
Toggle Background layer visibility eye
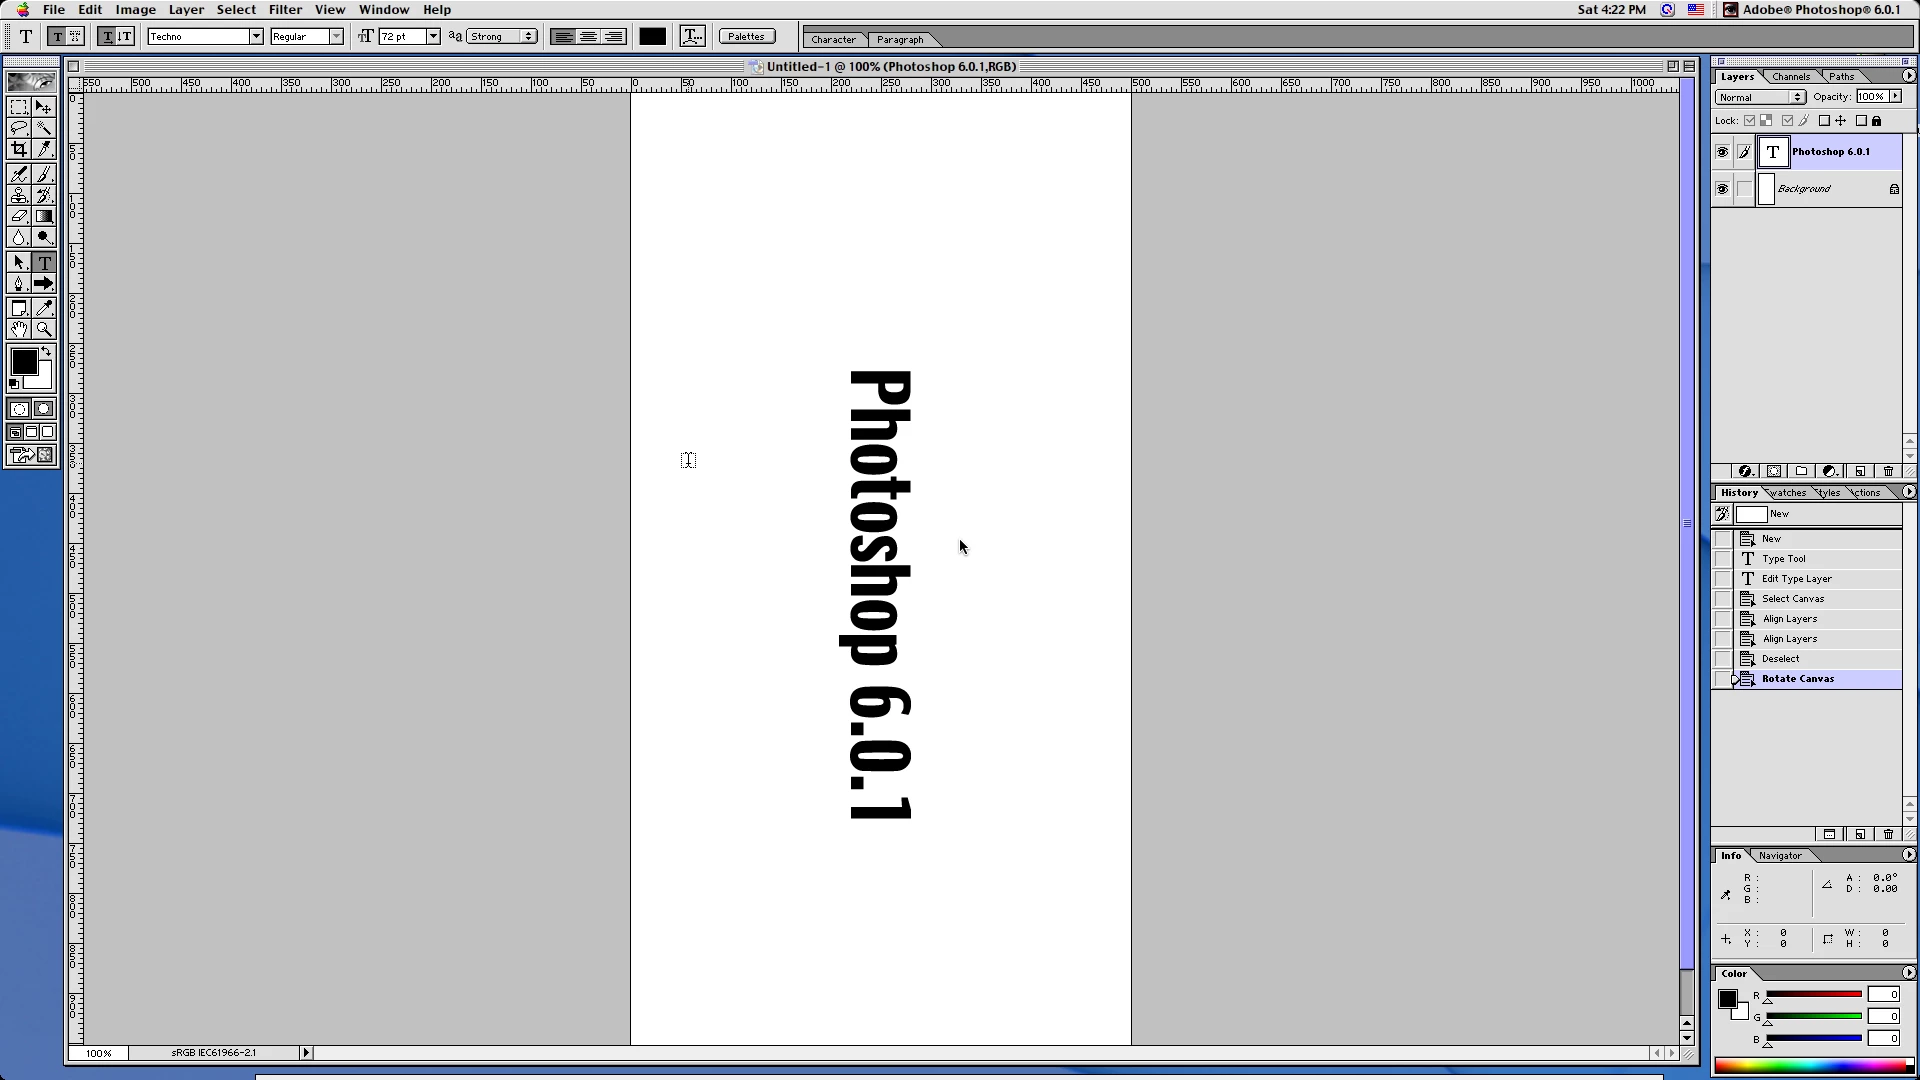[1722, 189]
